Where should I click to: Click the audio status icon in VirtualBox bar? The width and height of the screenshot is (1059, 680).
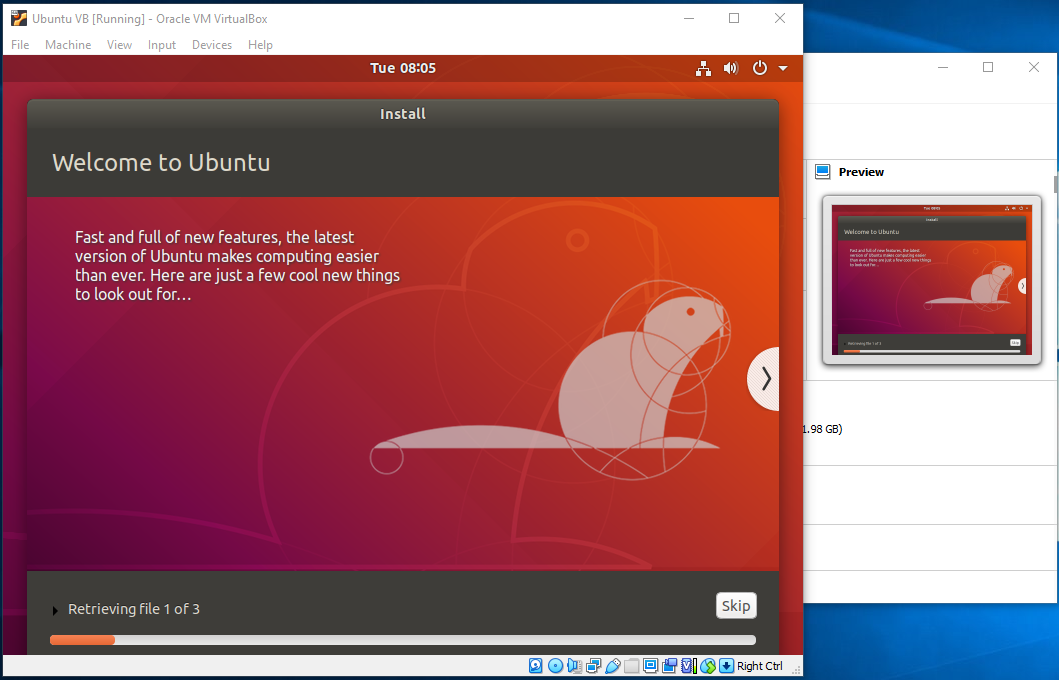click(575, 666)
